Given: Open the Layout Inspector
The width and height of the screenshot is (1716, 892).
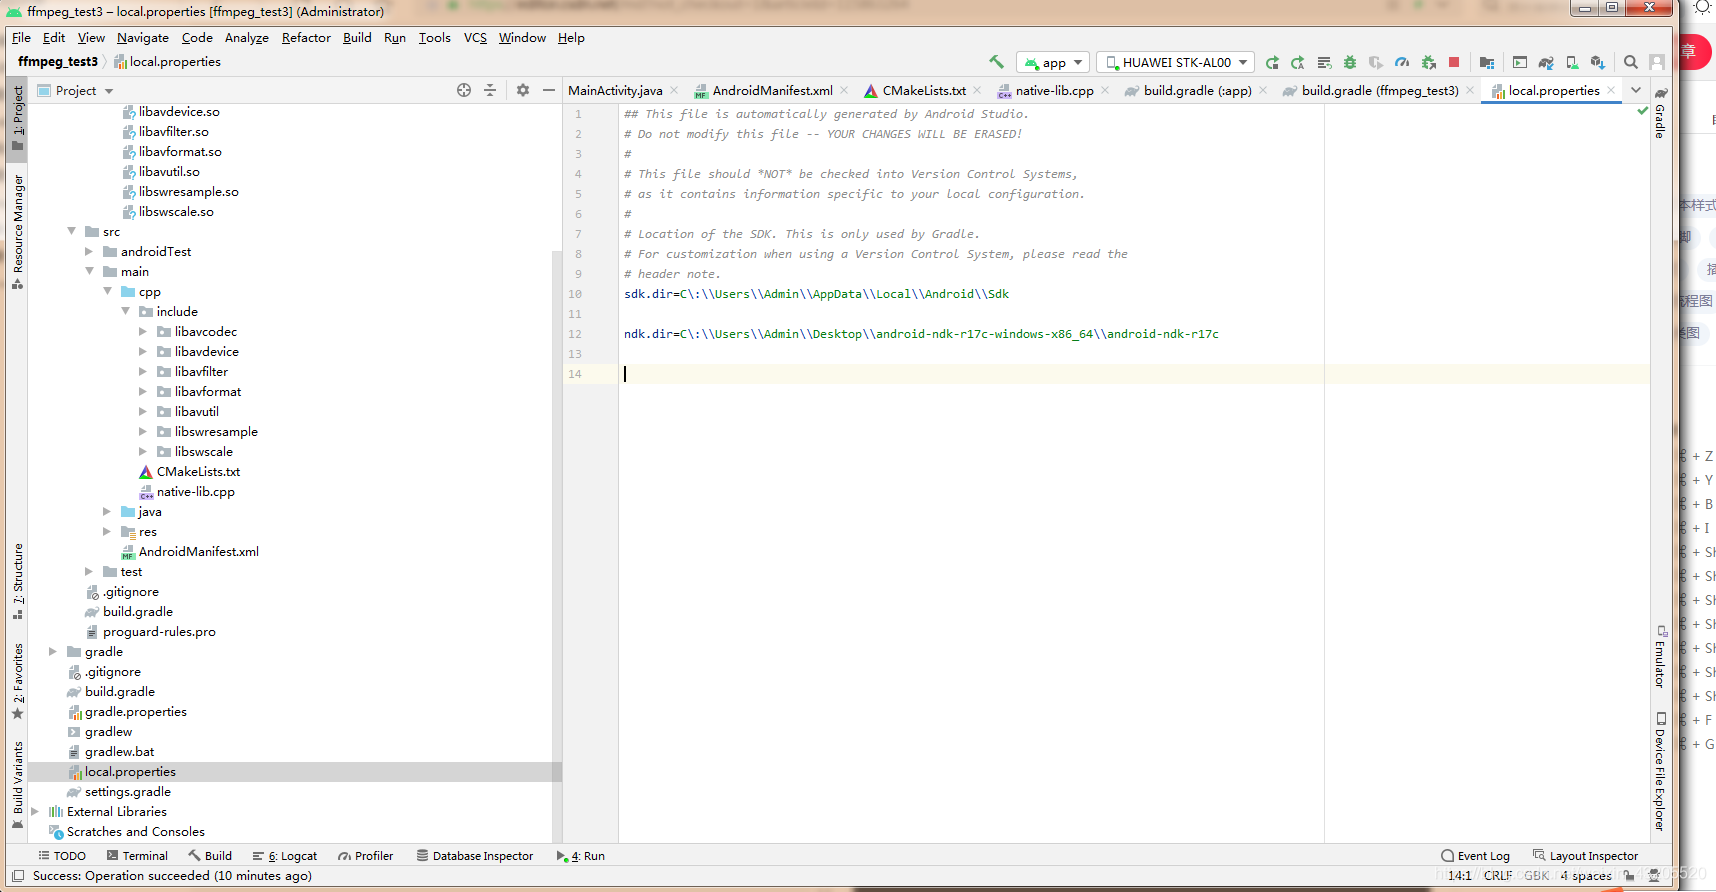Looking at the screenshot, I should (x=1586, y=856).
